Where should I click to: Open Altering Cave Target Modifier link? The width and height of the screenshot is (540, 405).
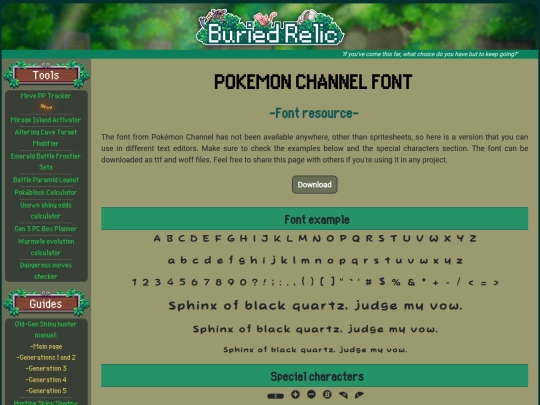coord(46,138)
